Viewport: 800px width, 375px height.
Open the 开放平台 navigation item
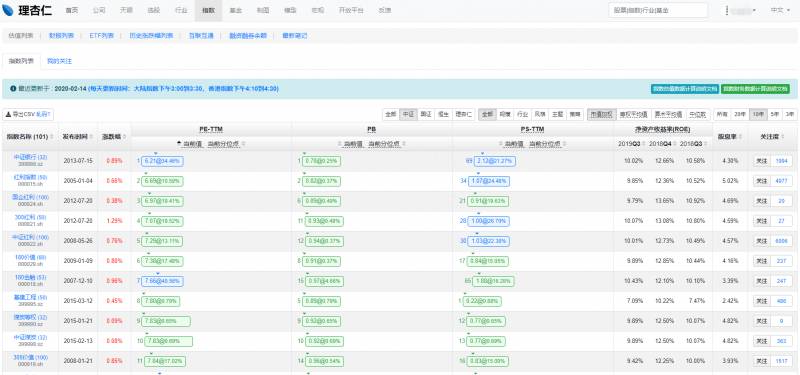pos(351,10)
